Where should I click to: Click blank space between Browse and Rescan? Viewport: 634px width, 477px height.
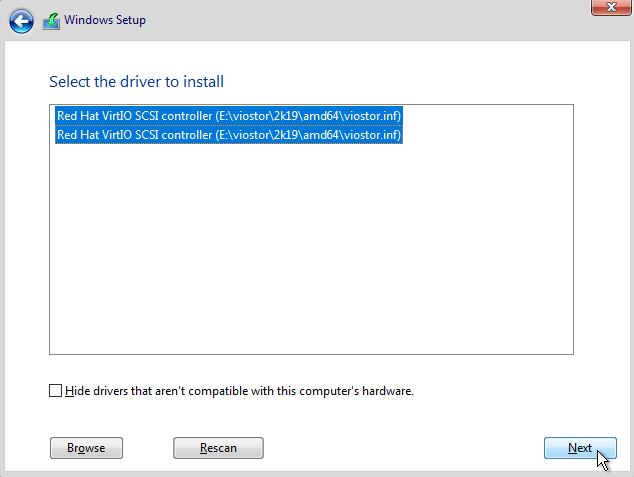coord(148,448)
